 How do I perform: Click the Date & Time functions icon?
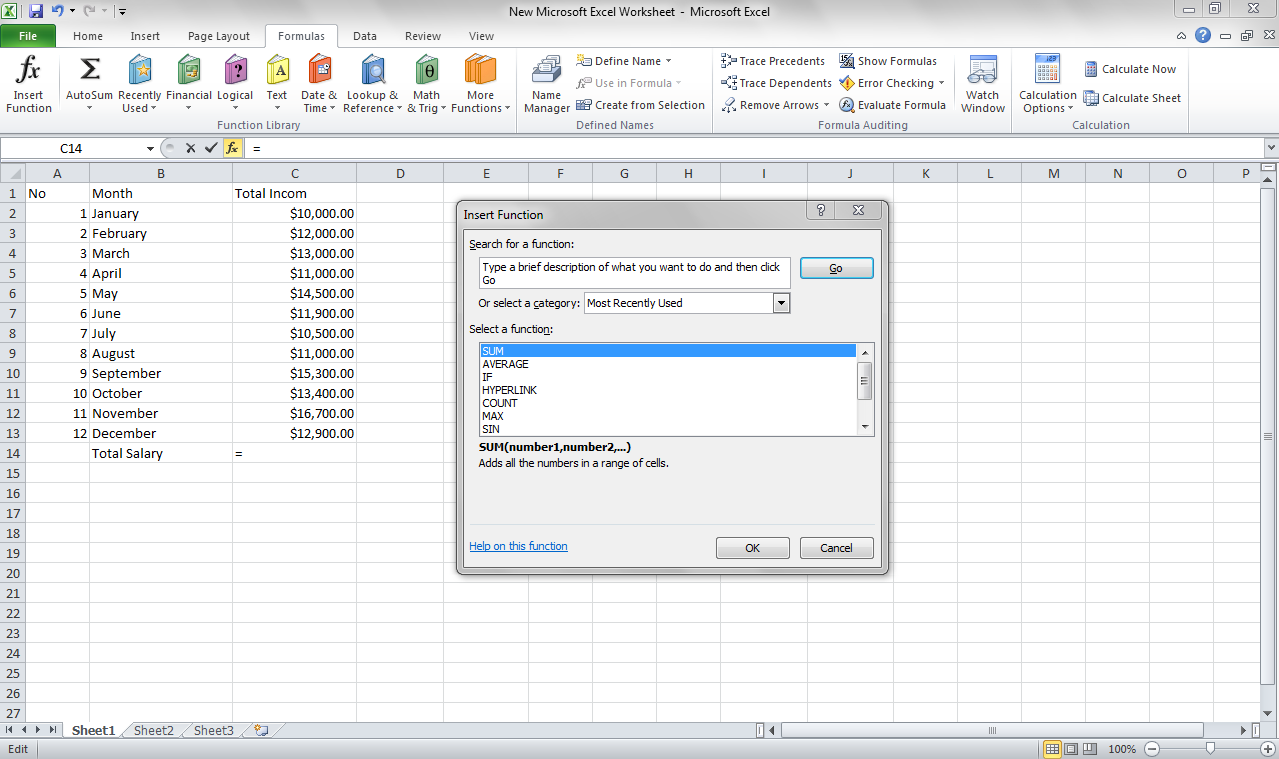[x=318, y=80]
